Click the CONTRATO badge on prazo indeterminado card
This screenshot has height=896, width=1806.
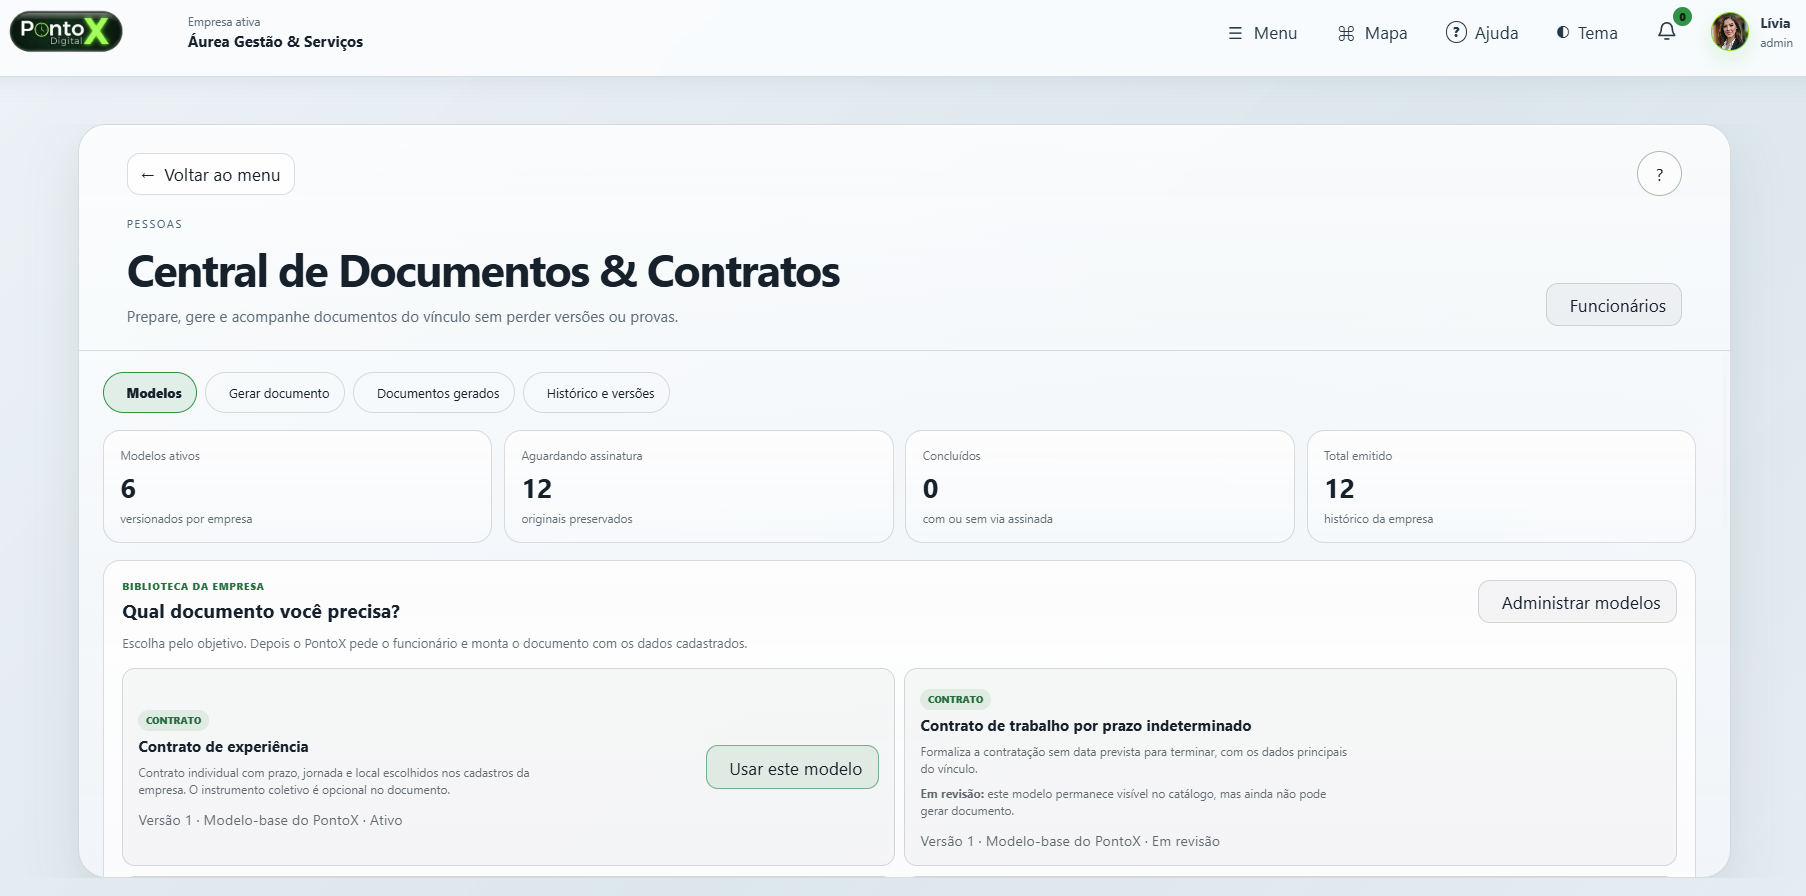(x=955, y=699)
